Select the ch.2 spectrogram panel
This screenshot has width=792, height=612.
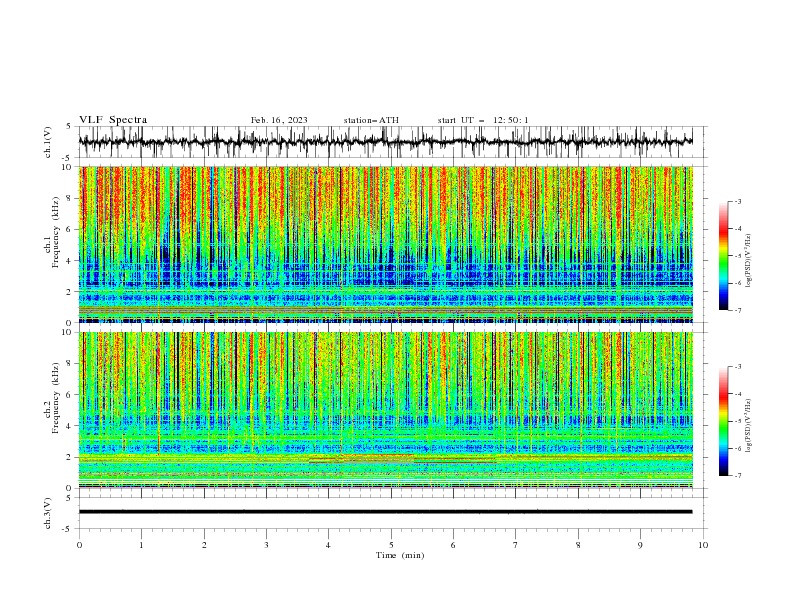(385, 410)
